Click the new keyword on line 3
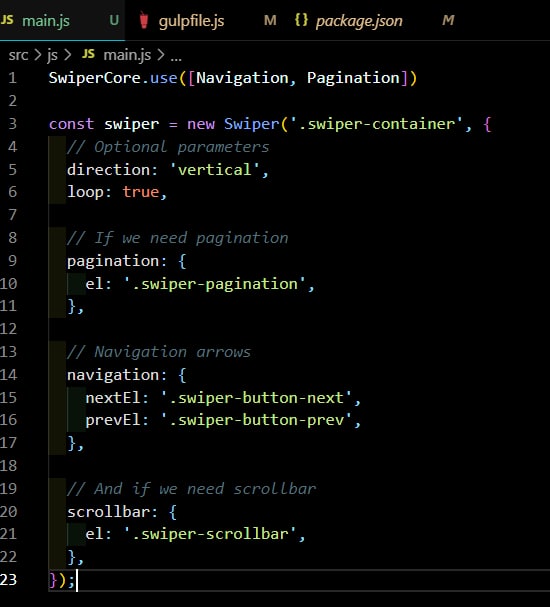The width and height of the screenshot is (550, 607). [200, 125]
